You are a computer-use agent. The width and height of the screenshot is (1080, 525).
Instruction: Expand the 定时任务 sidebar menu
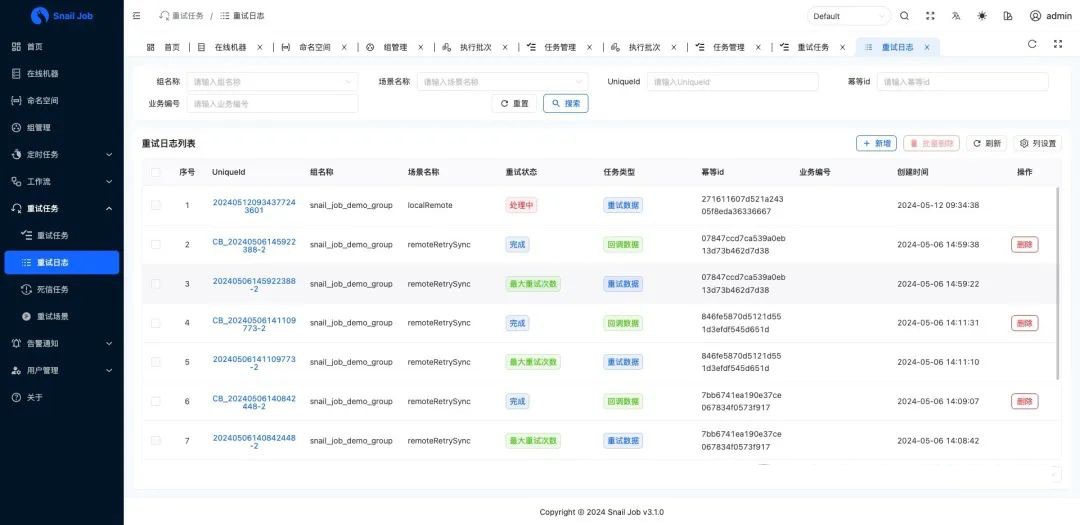(x=61, y=154)
